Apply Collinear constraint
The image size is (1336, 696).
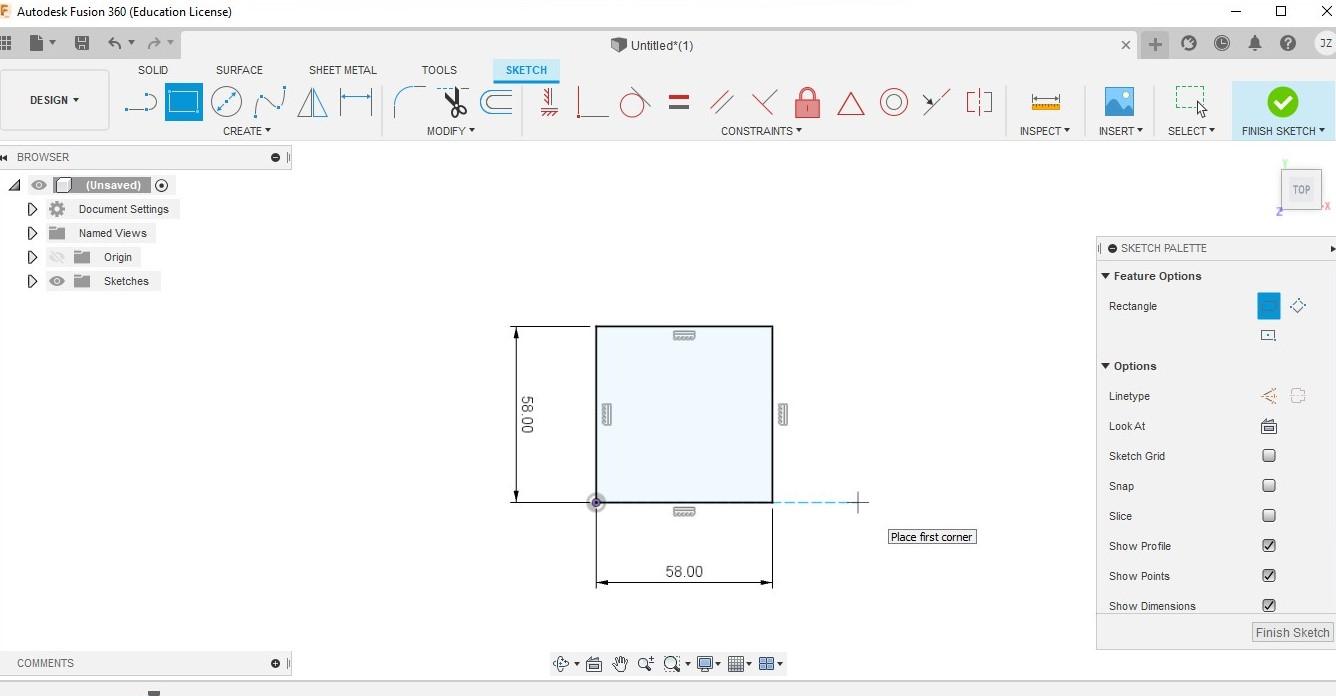tap(937, 102)
